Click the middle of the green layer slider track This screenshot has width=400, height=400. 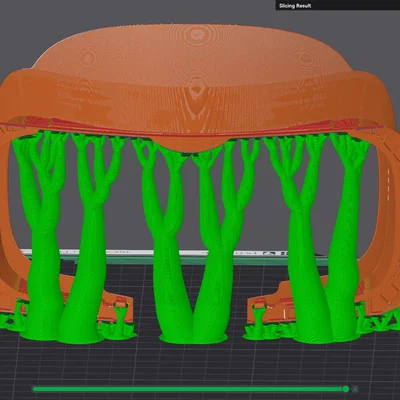[190, 389]
